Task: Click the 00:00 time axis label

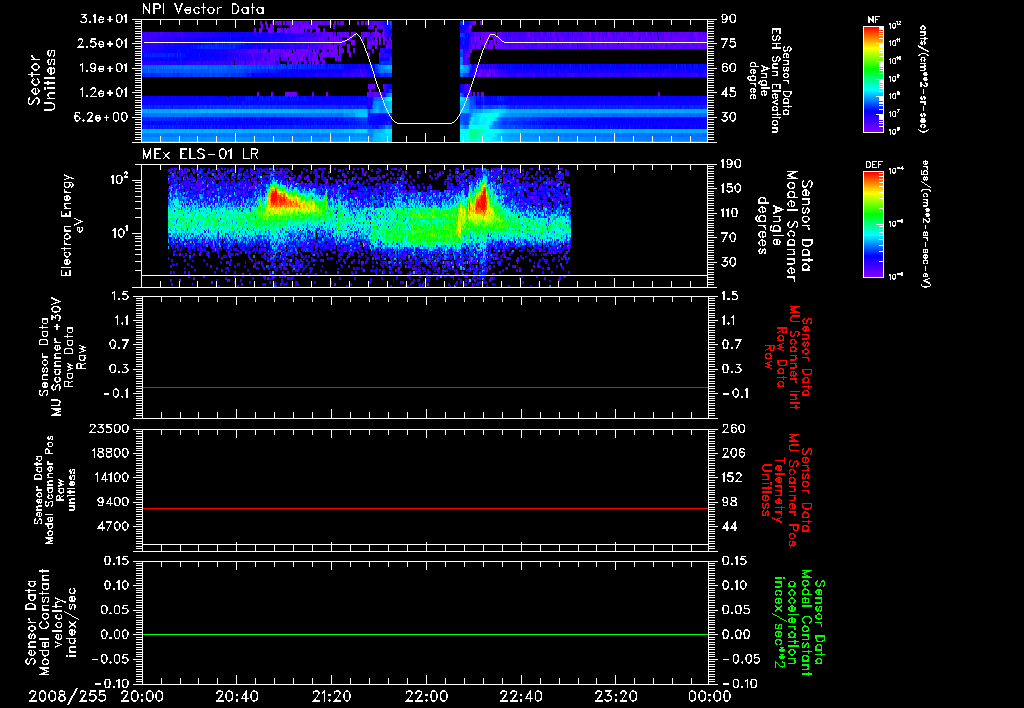Action: click(710, 696)
